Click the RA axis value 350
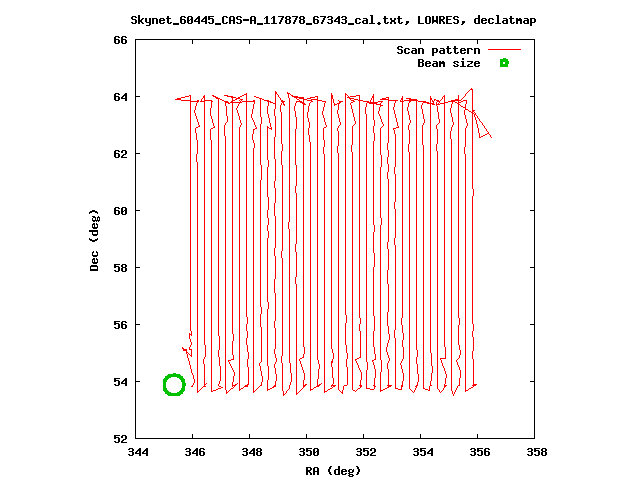 pyautogui.click(x=309, y=452)
